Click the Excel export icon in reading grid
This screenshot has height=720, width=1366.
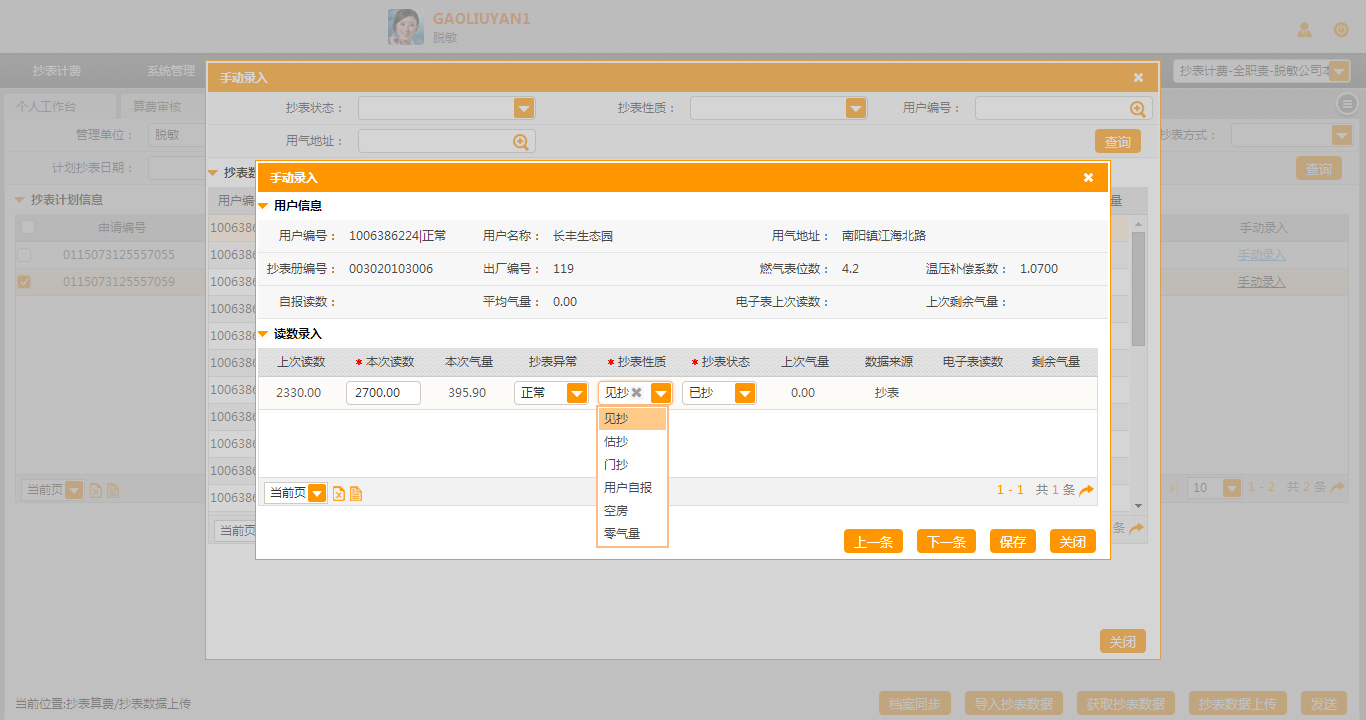pos(339,493)
